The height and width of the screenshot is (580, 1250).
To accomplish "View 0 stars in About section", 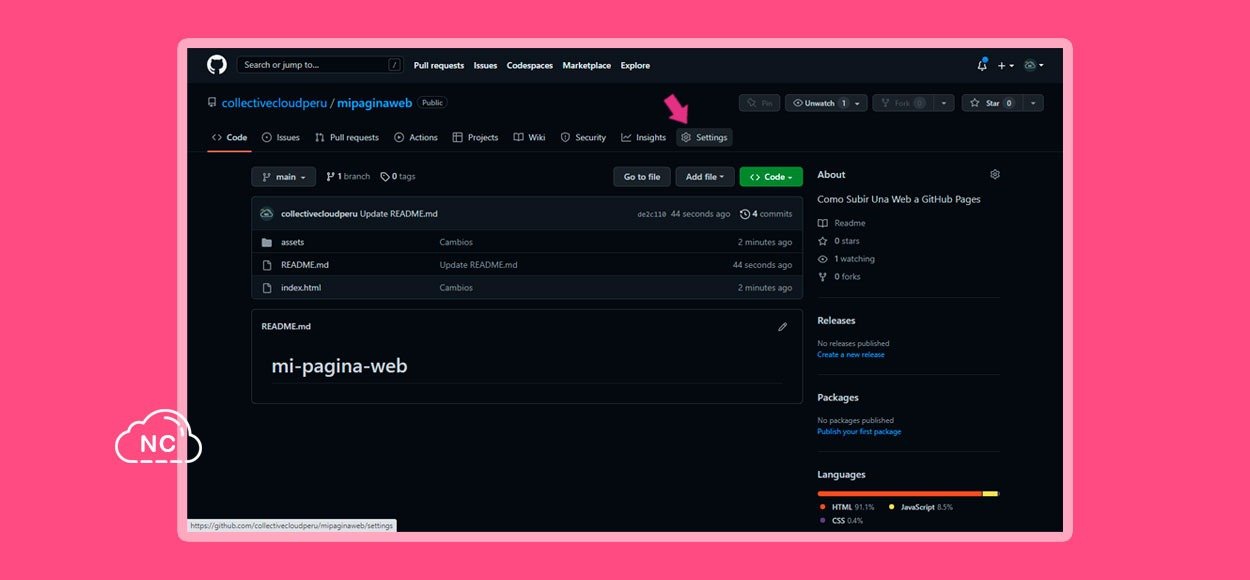I will pyautogui.click(x=838, y=241).
